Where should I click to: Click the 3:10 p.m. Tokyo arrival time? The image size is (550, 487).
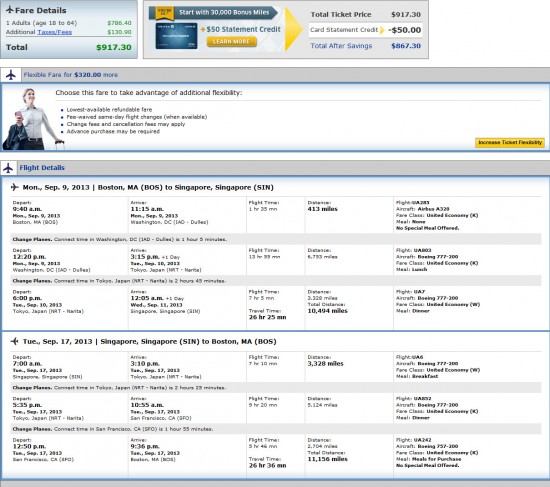145,364
